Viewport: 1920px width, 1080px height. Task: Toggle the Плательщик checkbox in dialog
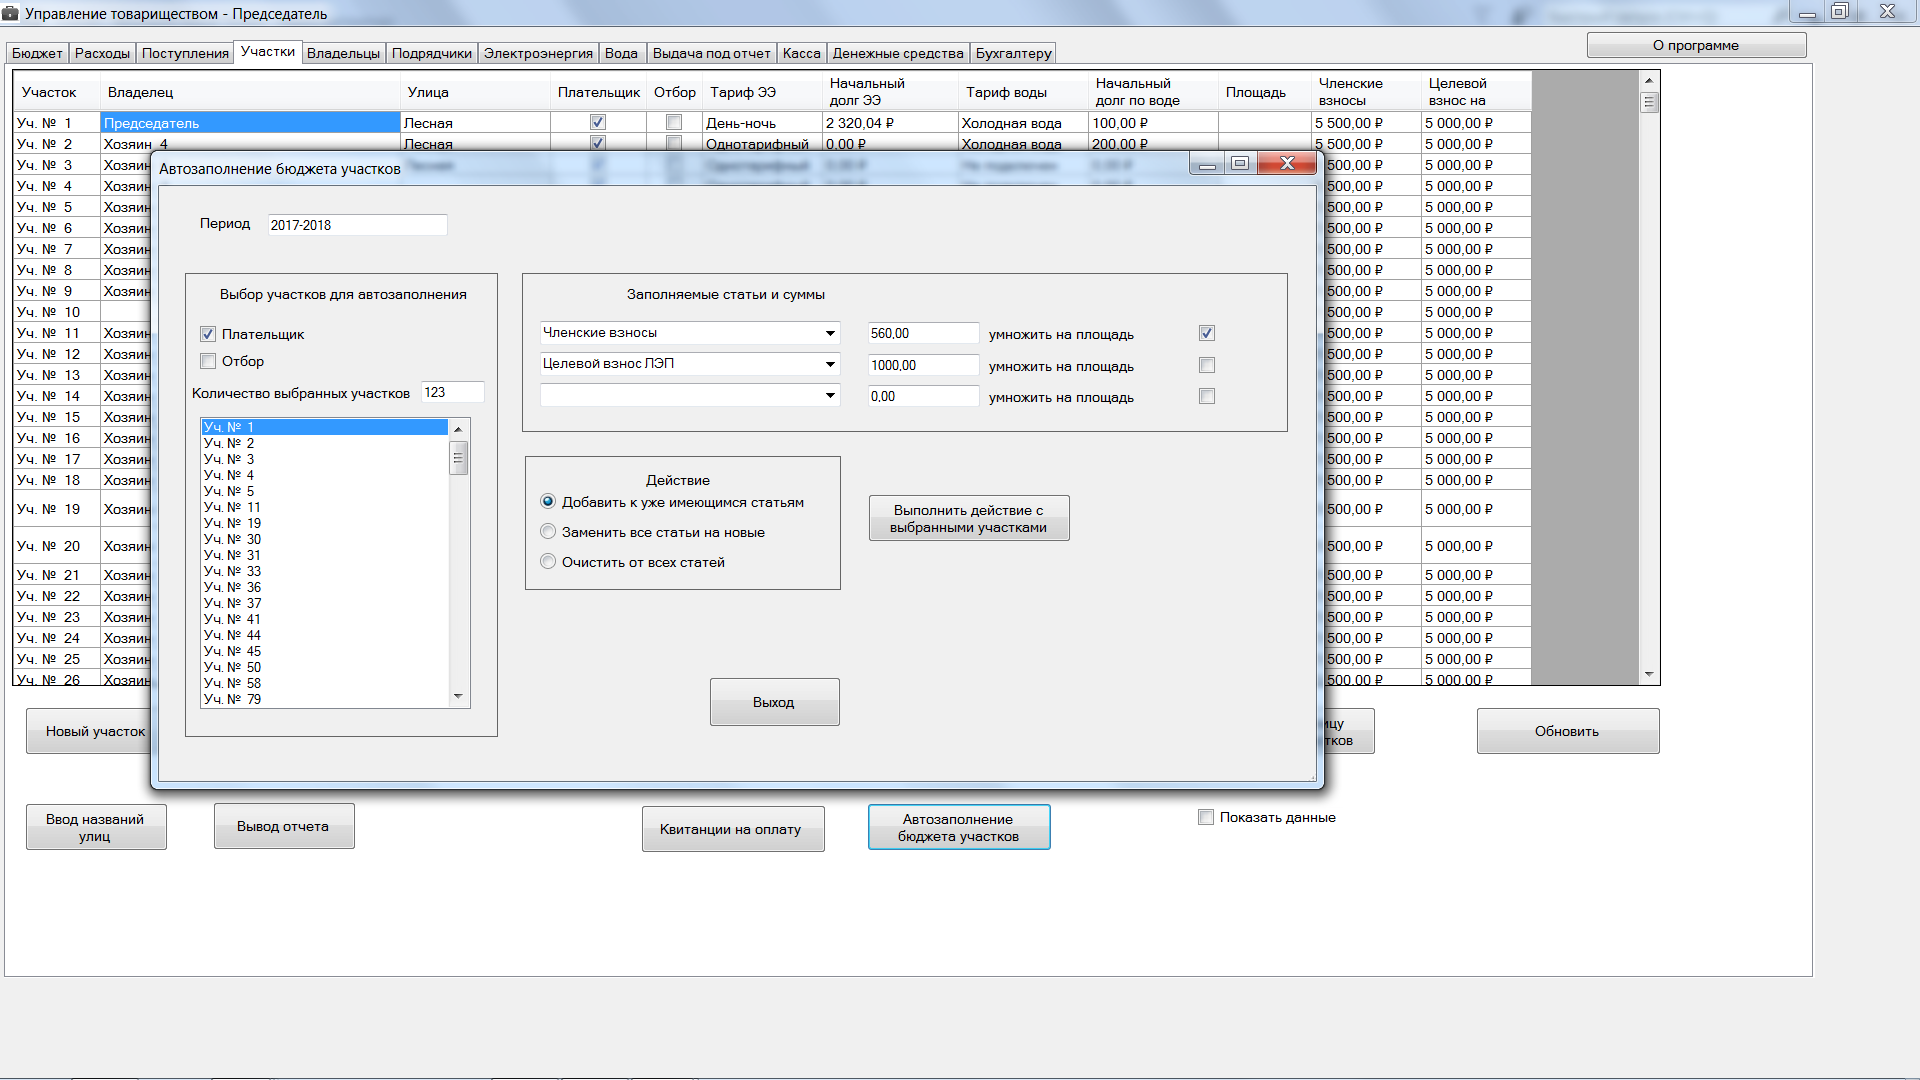pyautogui.click(x=208, y=334)
